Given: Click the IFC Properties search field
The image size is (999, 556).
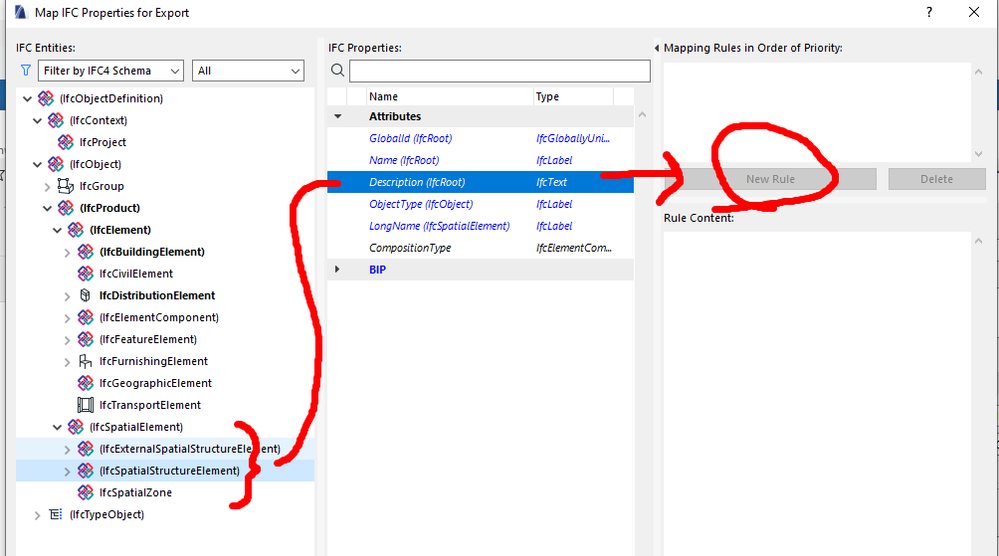Looking at the screenshot, I should (500, 71).
